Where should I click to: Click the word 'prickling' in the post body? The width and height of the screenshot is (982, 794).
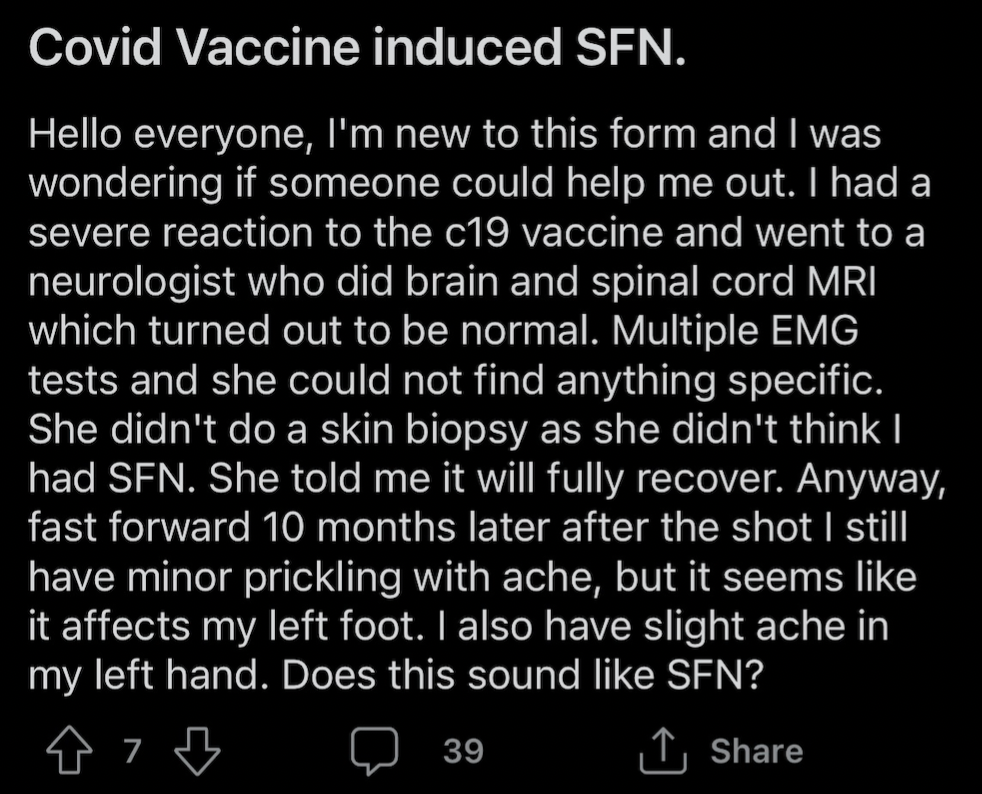322,577
